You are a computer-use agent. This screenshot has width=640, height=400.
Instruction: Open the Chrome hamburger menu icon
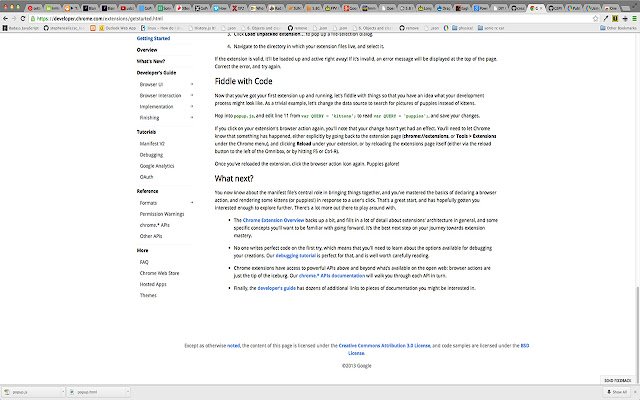[634, 19]
